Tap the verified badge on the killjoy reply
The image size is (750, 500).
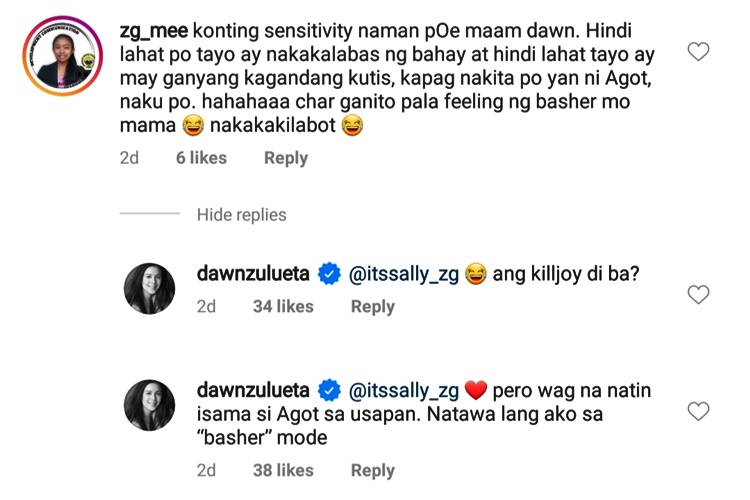tap(329, 275)
